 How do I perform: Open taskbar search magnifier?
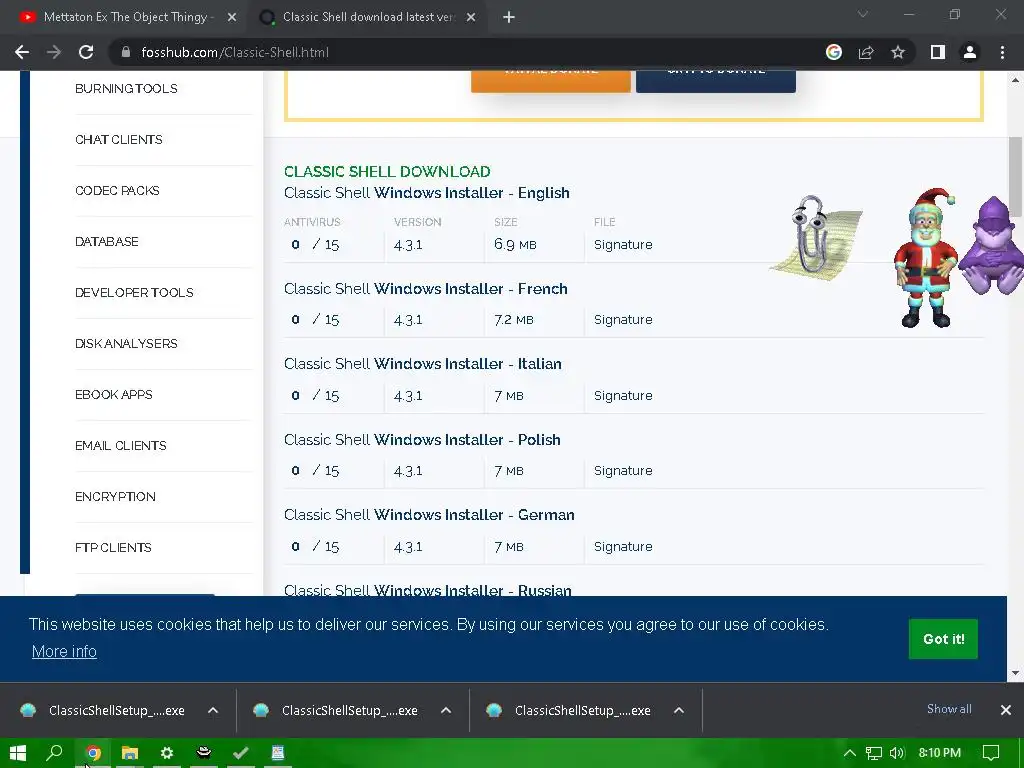pos(55,753)
